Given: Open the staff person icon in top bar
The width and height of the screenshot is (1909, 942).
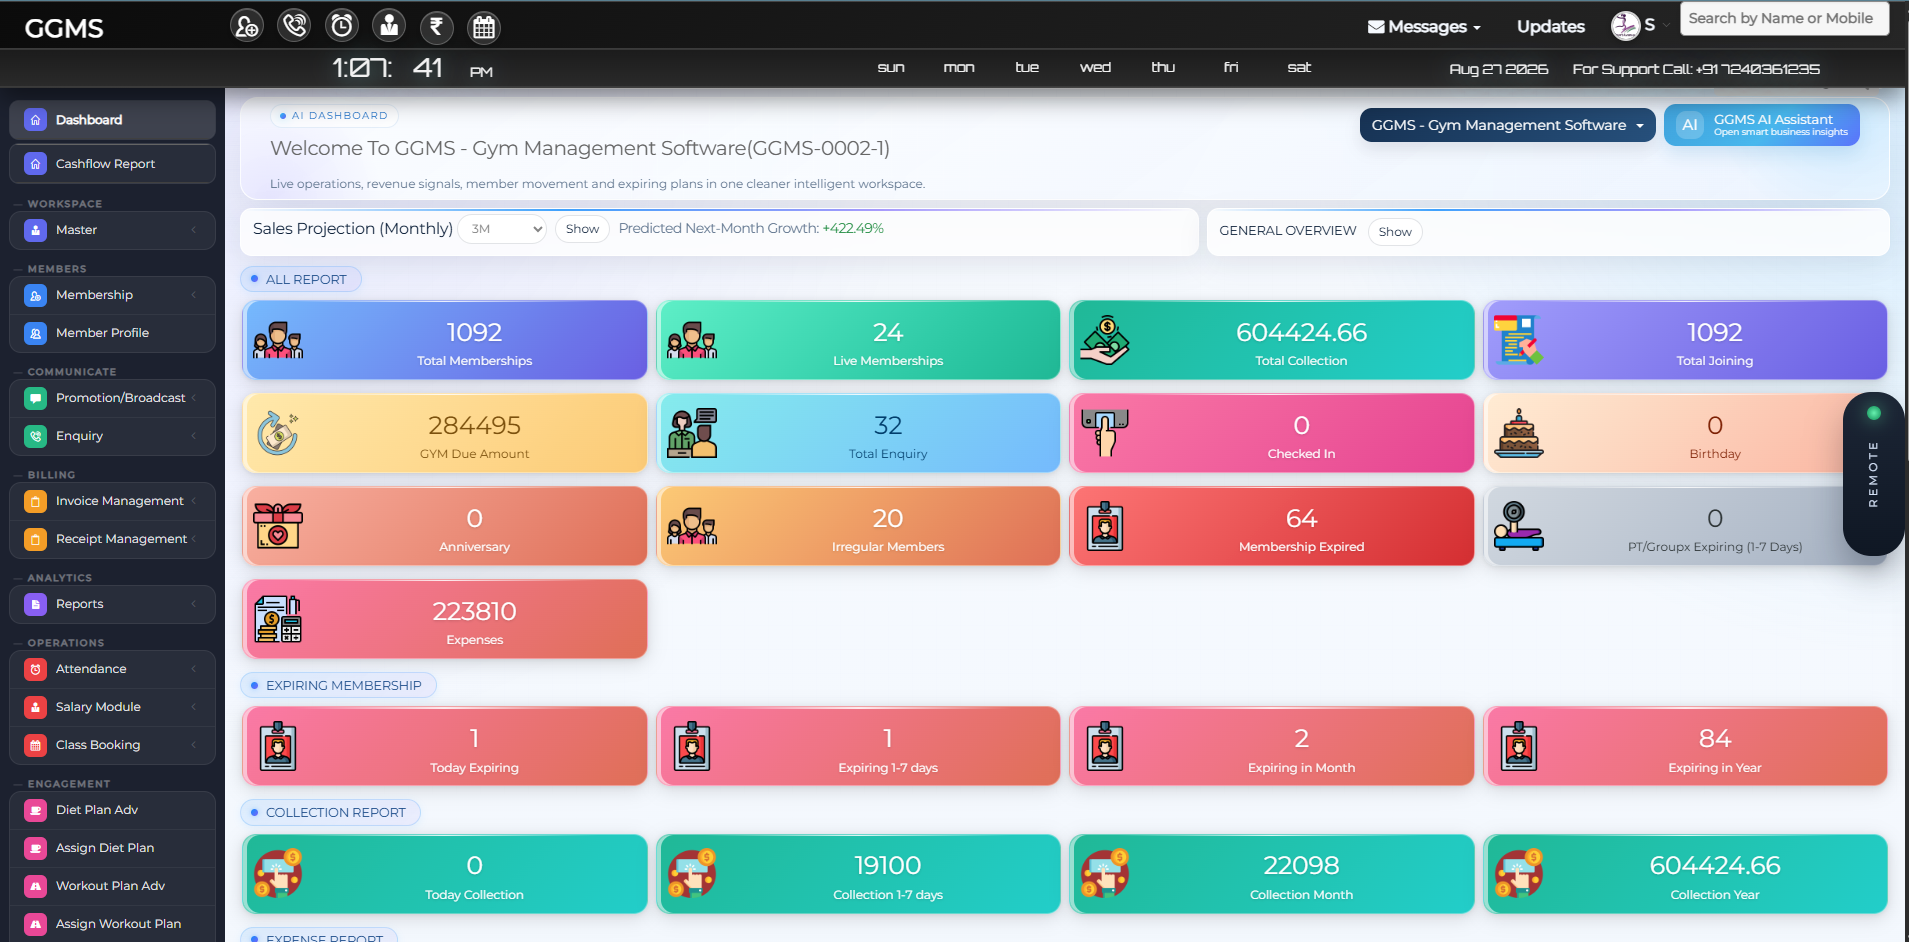Looking at the screenshot, I should click(389, 26).
